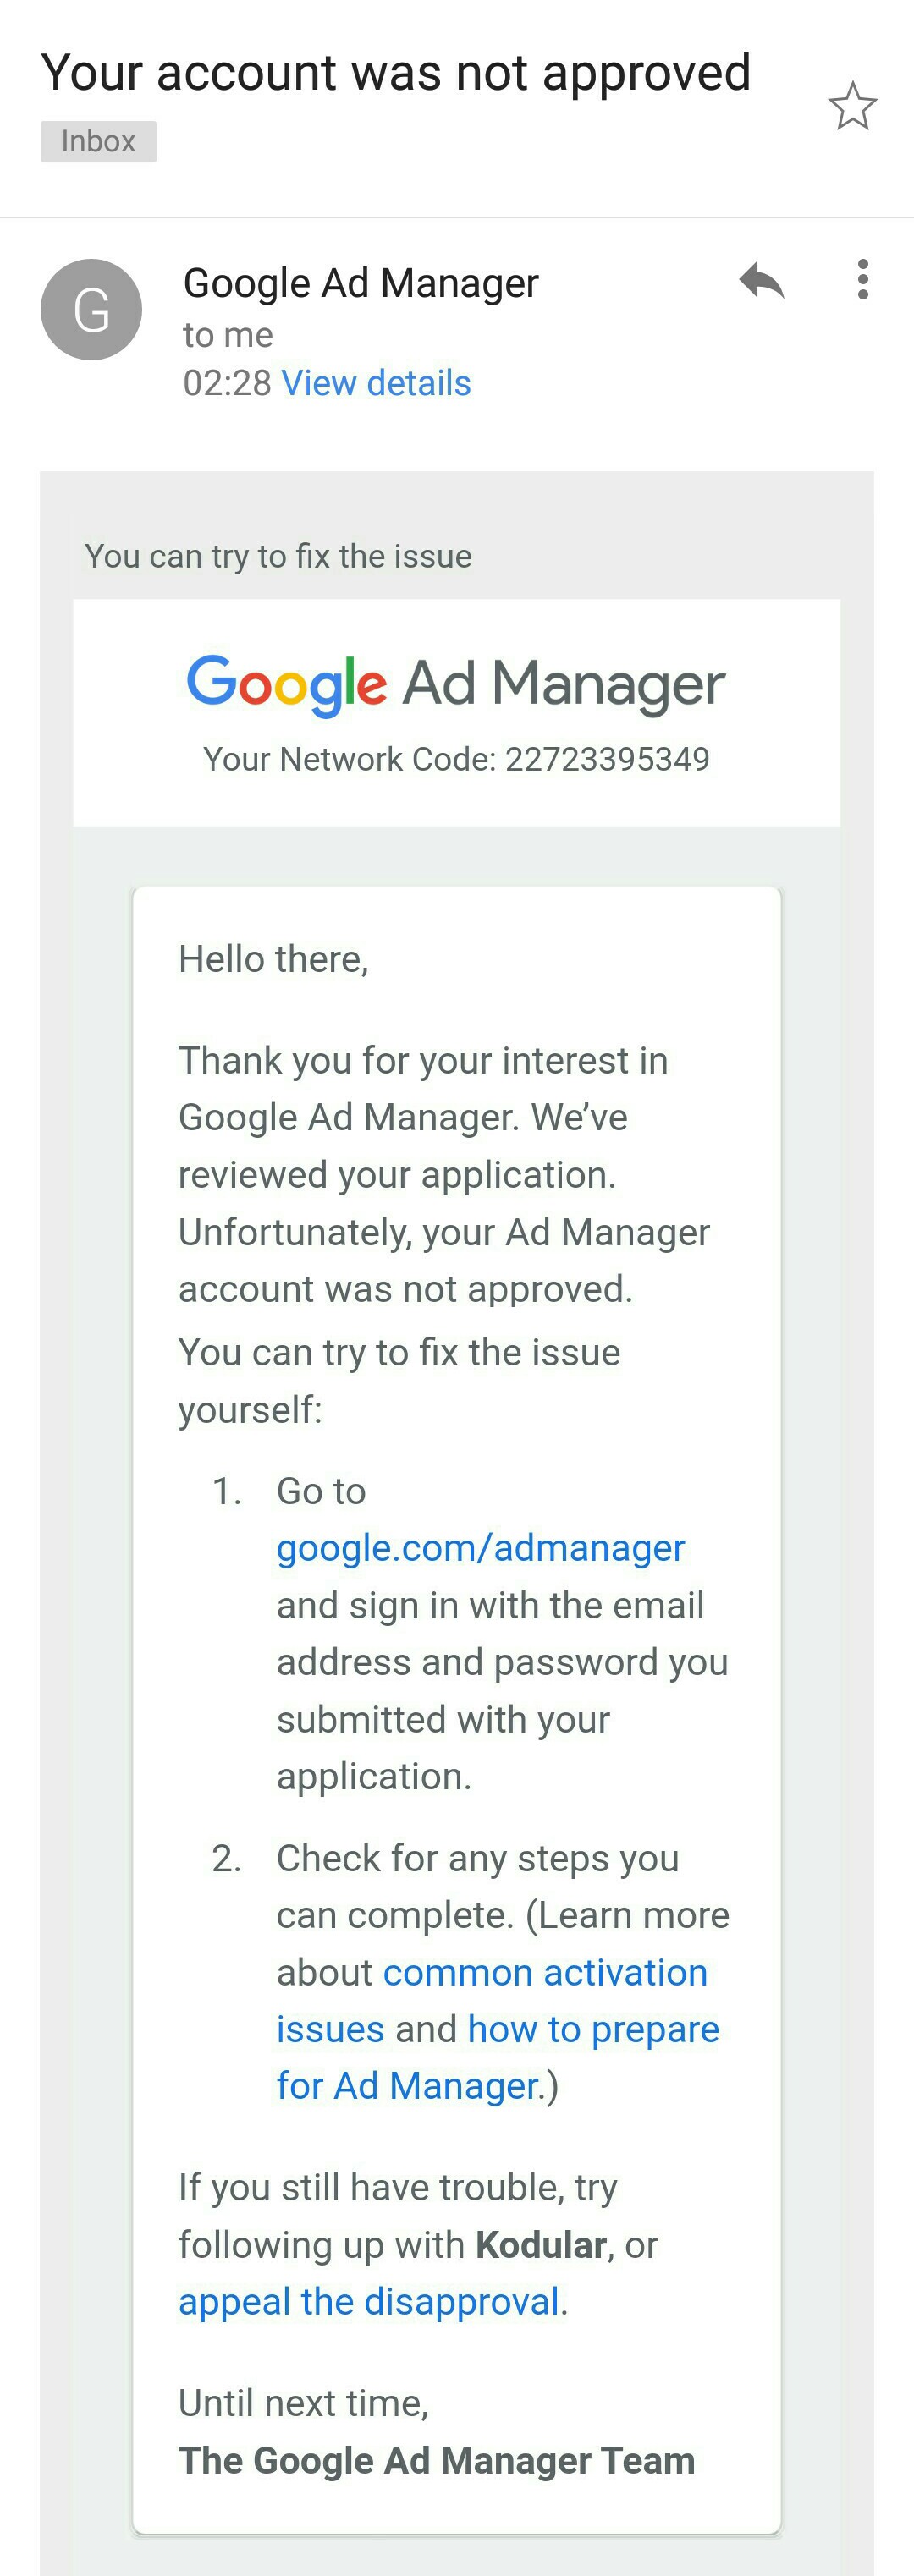Star this email with the star icon
The image size is (914, 2576).
[853, 106]
